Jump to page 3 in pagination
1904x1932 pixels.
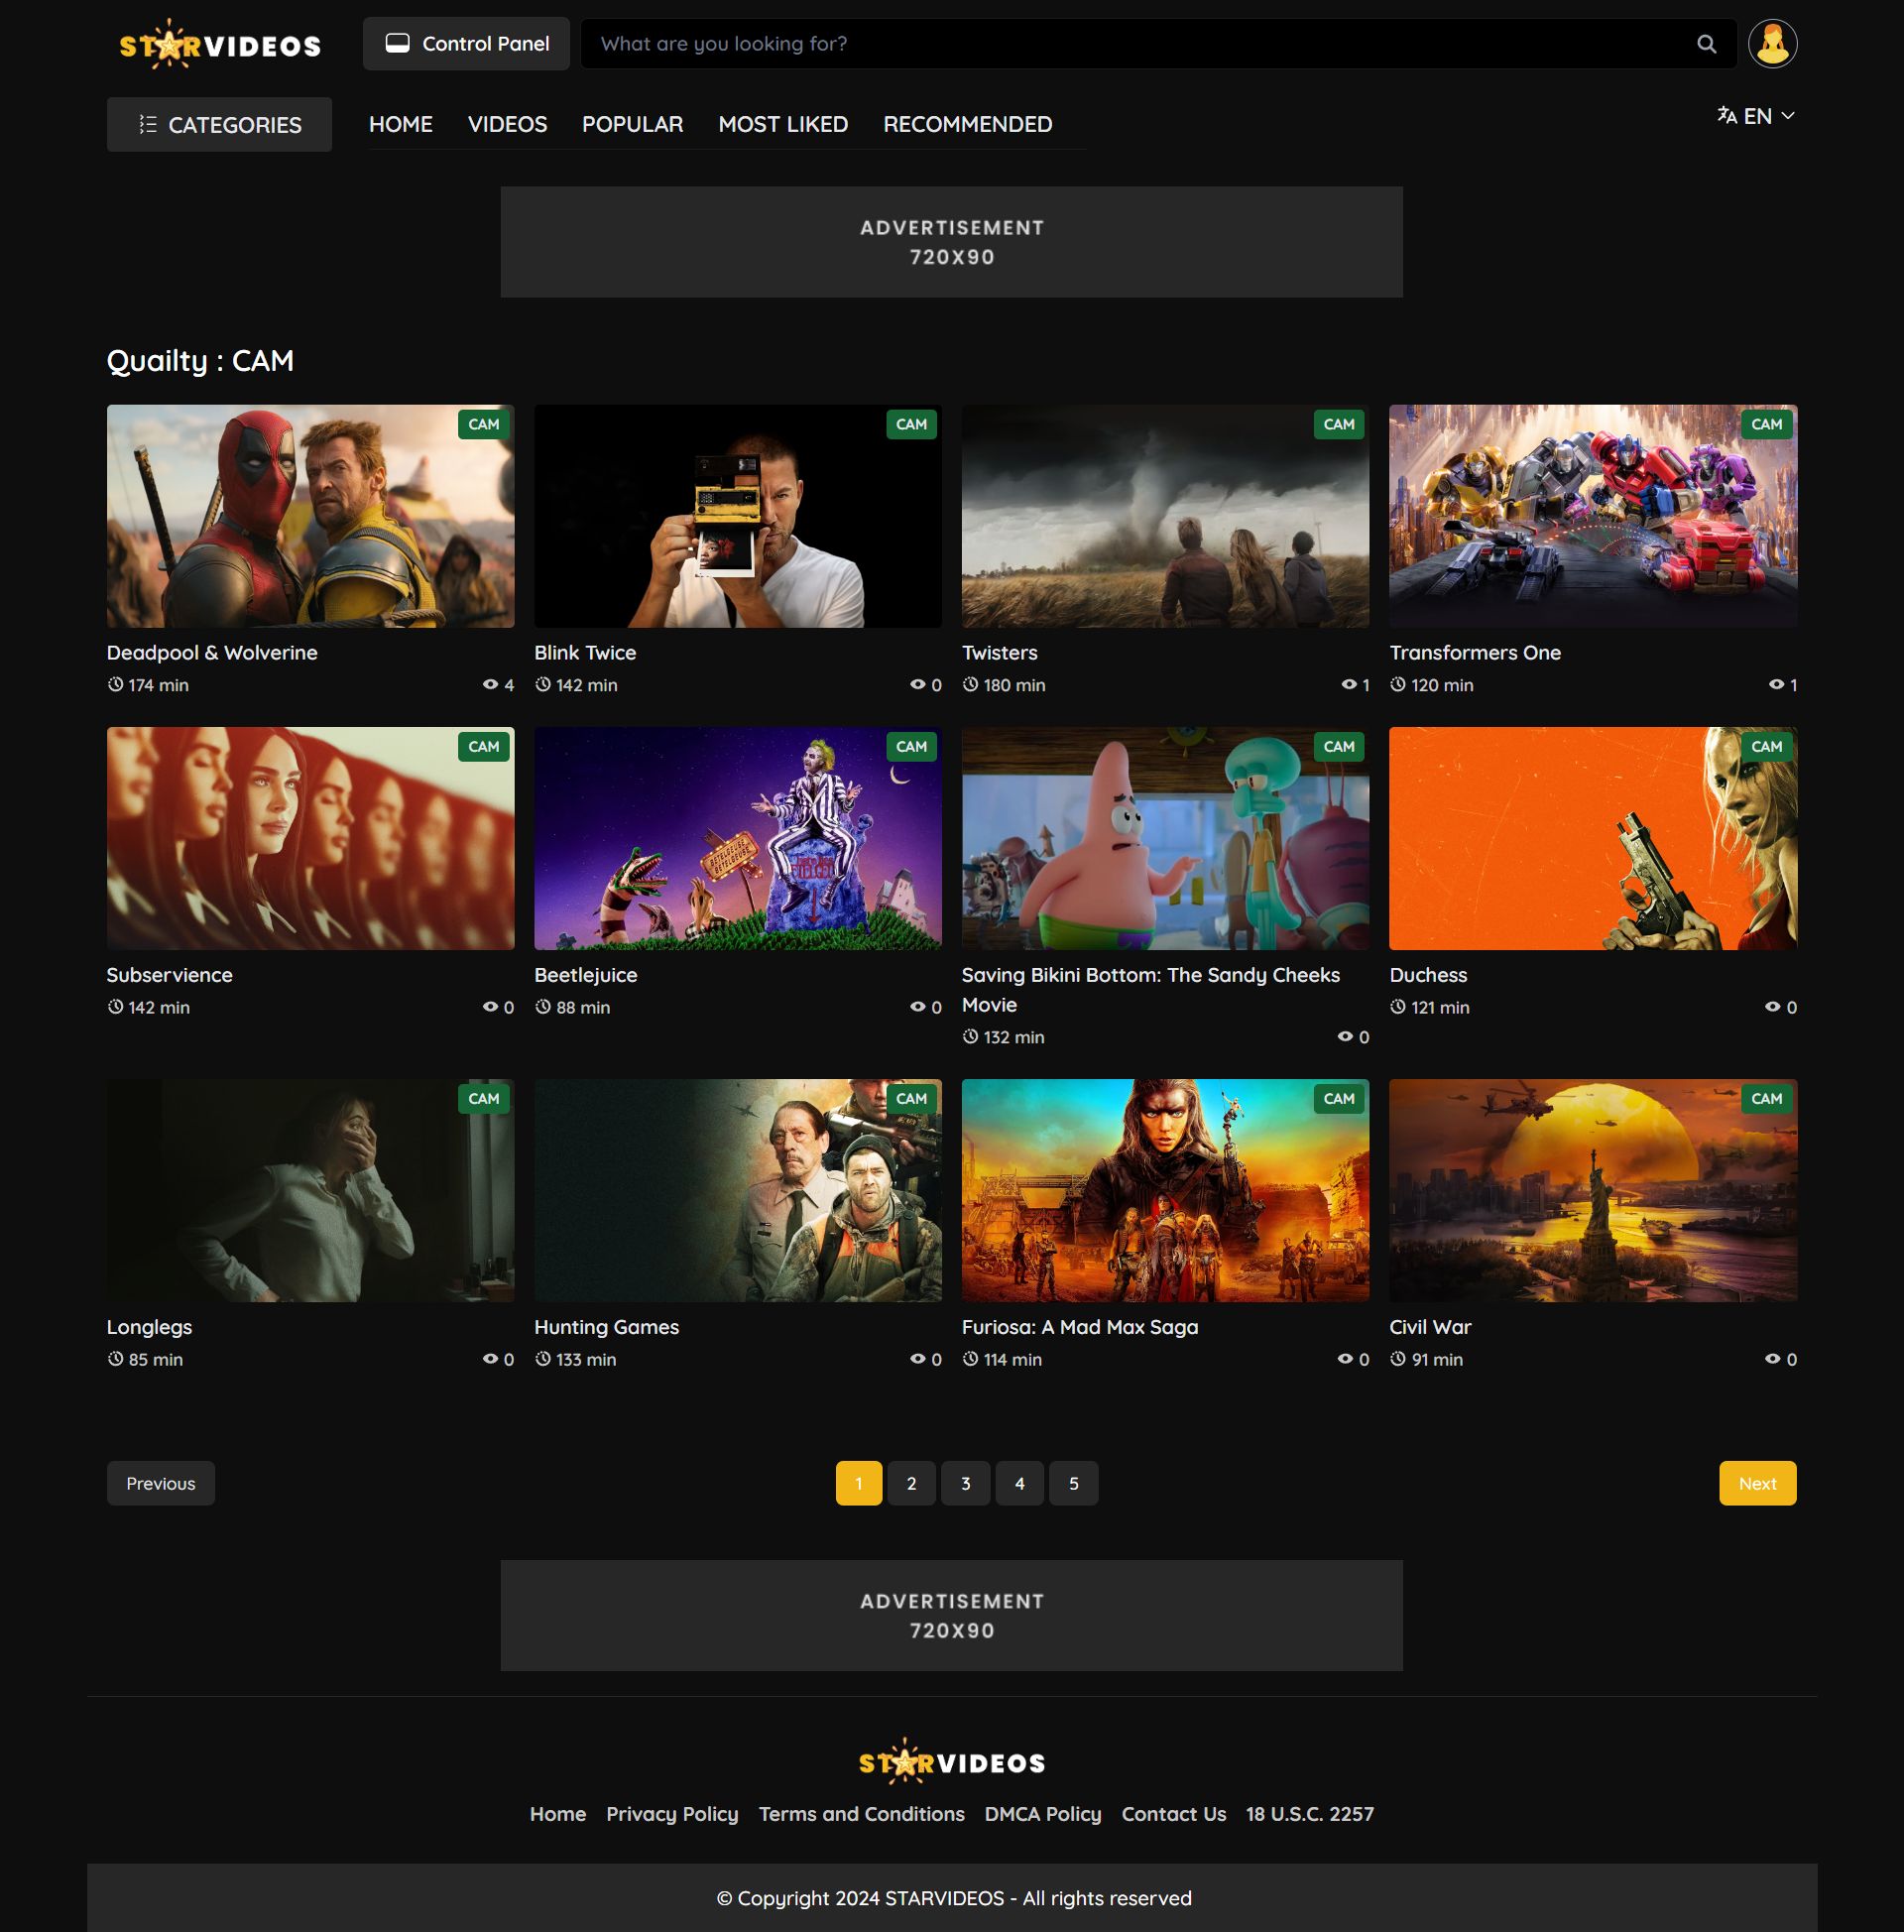point(965,1483)
